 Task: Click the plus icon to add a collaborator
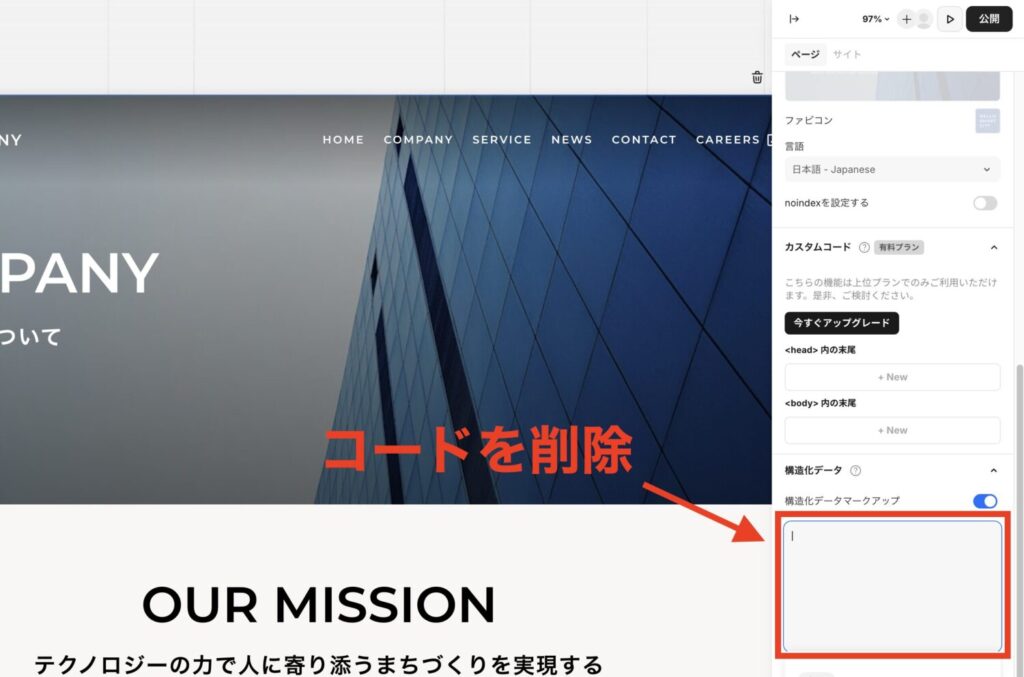906,19
